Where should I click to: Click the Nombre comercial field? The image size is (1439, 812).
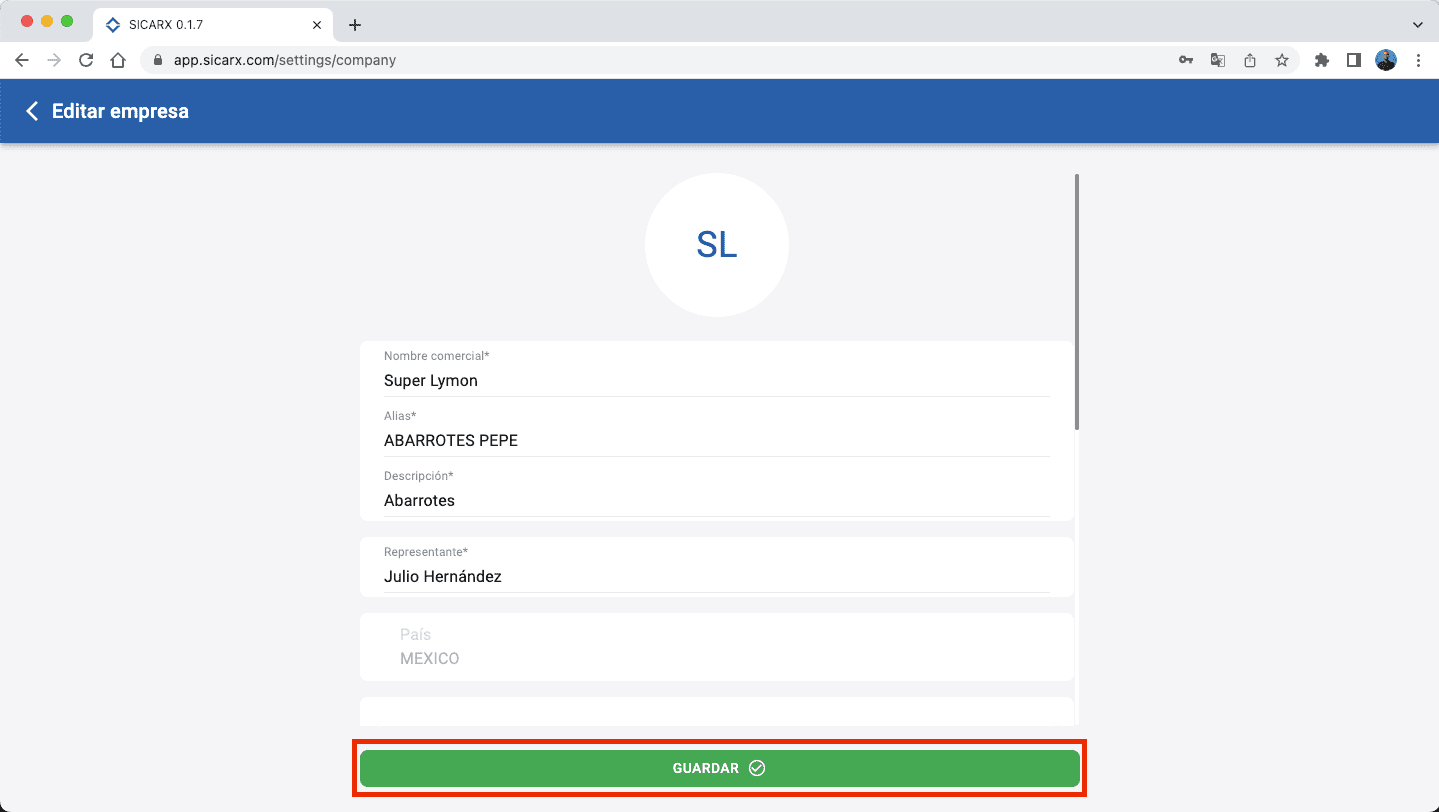(x=716, y=380)
